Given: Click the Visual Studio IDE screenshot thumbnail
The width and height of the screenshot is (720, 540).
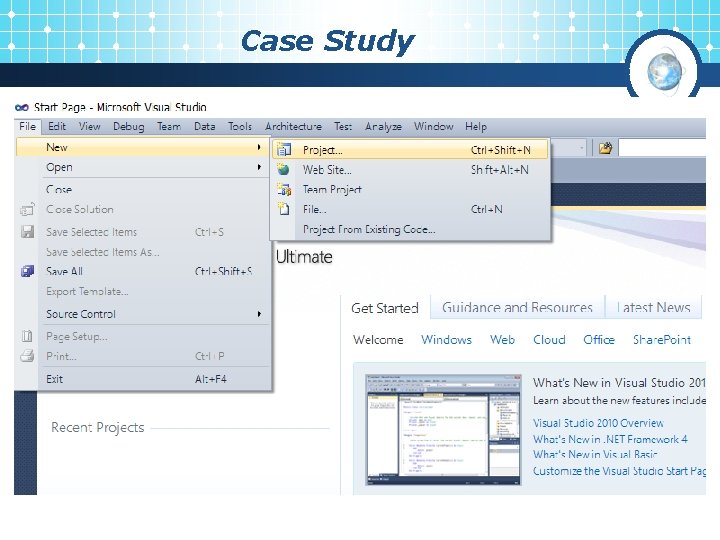Looking at the screenshot, I should point(443,429).
